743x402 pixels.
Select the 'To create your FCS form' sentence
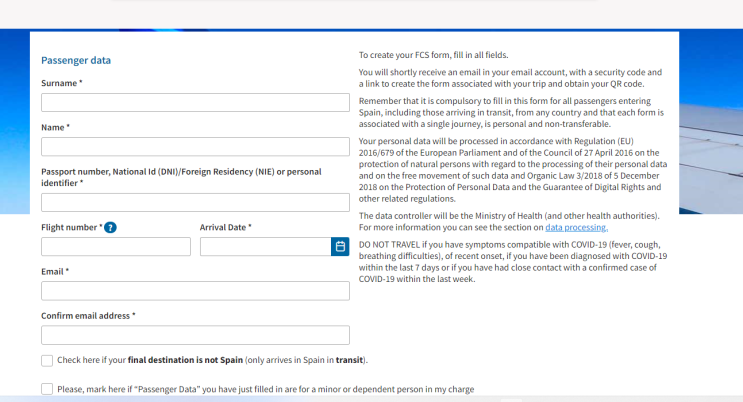433,55
